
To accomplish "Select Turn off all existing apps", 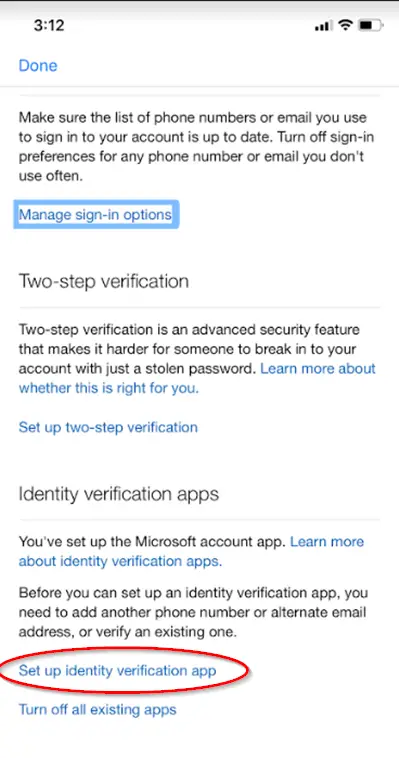I will [x=97, y=710].
